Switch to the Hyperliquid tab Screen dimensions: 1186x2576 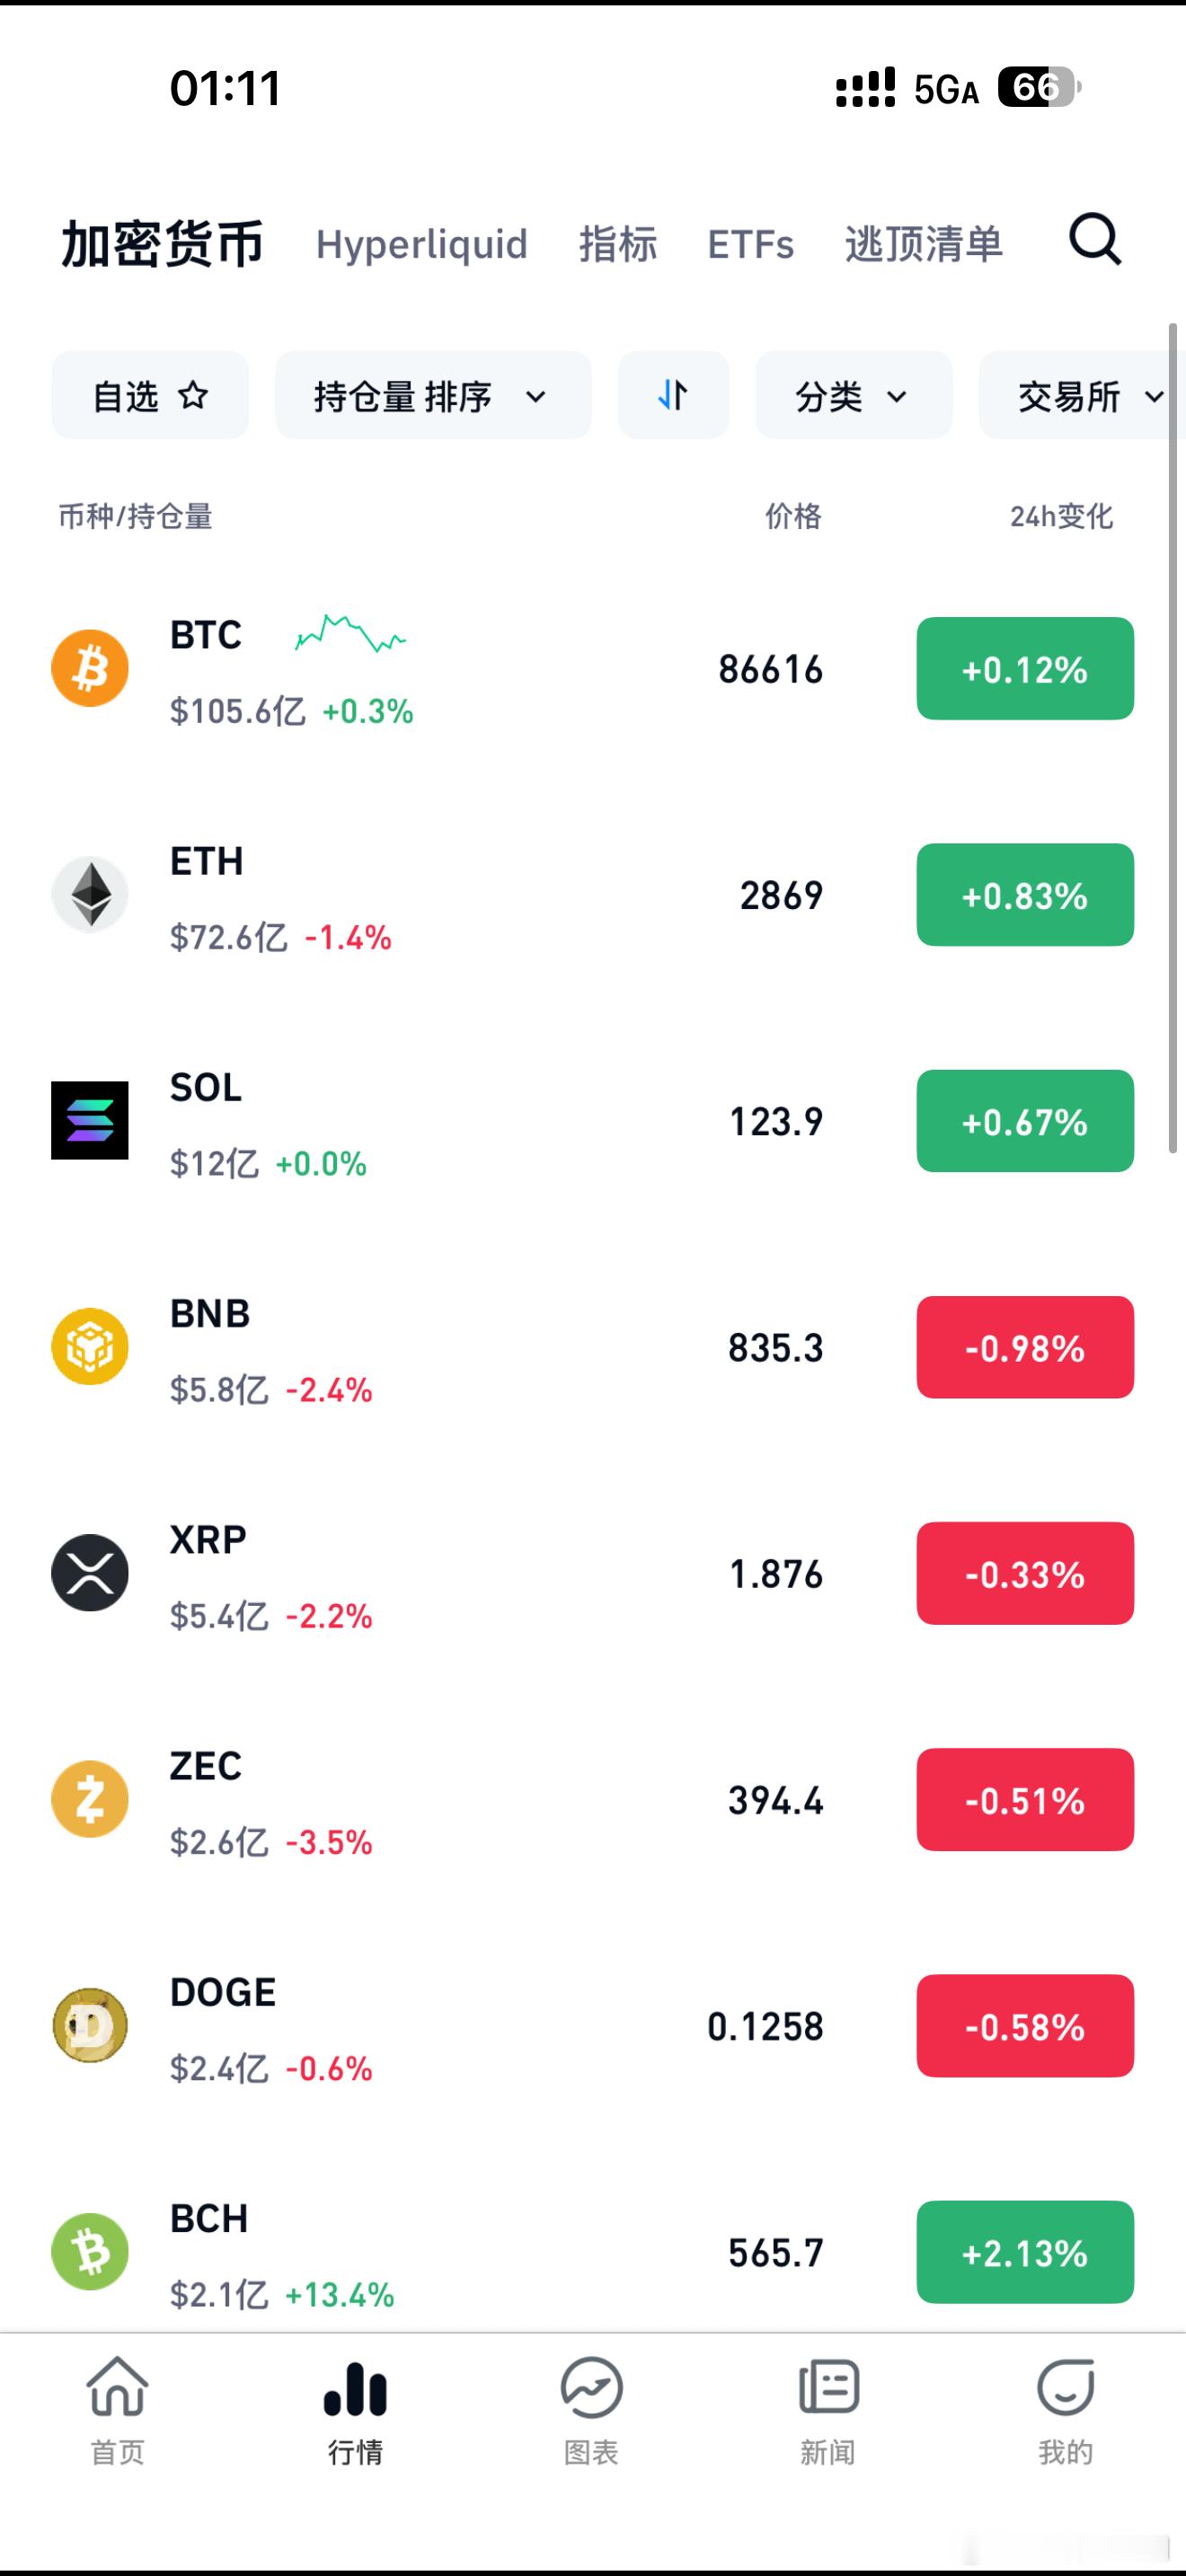pyautogui.click(x=421, y=245)
